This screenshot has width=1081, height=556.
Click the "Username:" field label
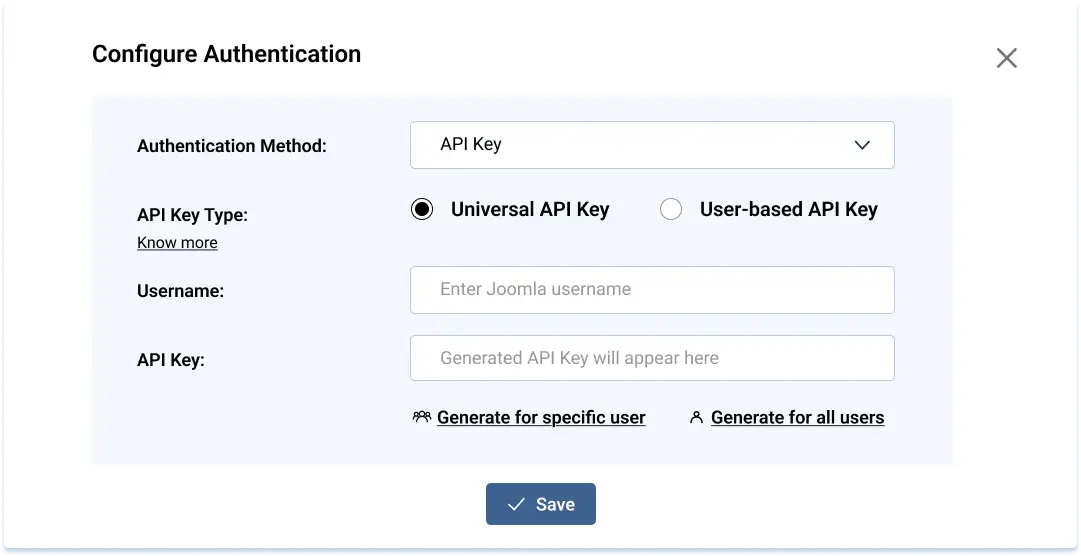click(180, 291)
